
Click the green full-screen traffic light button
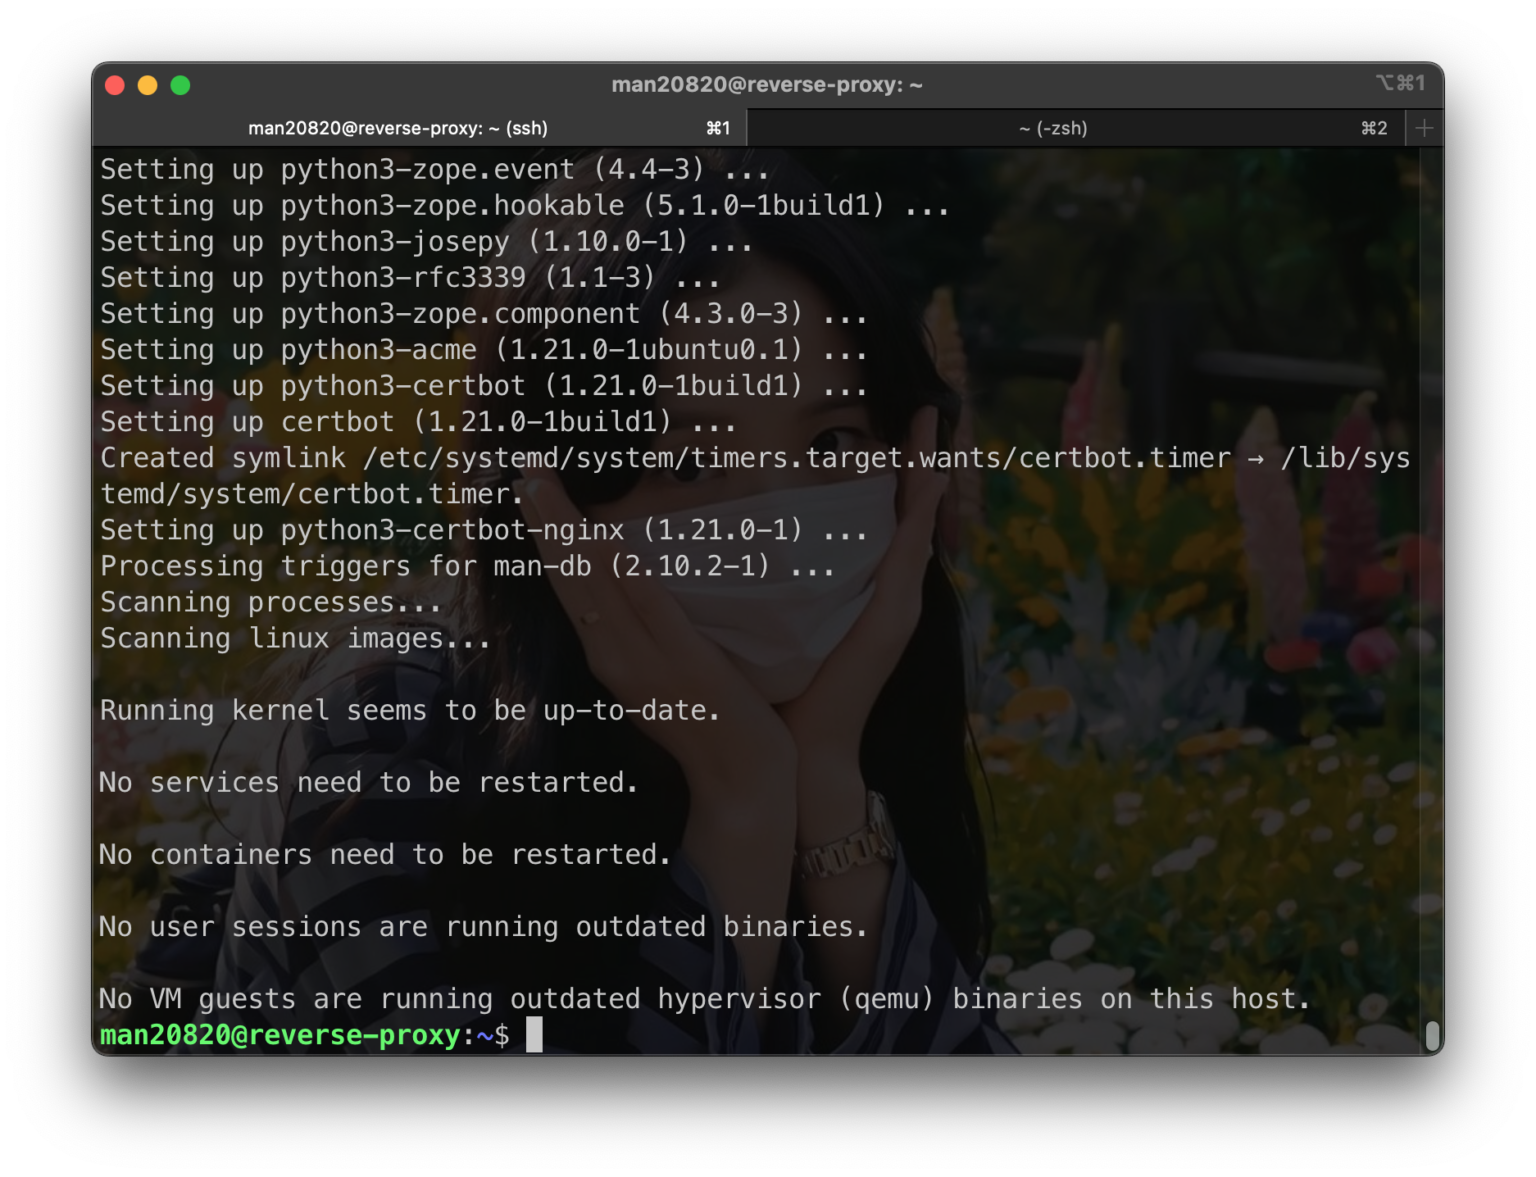click(181, 85)
